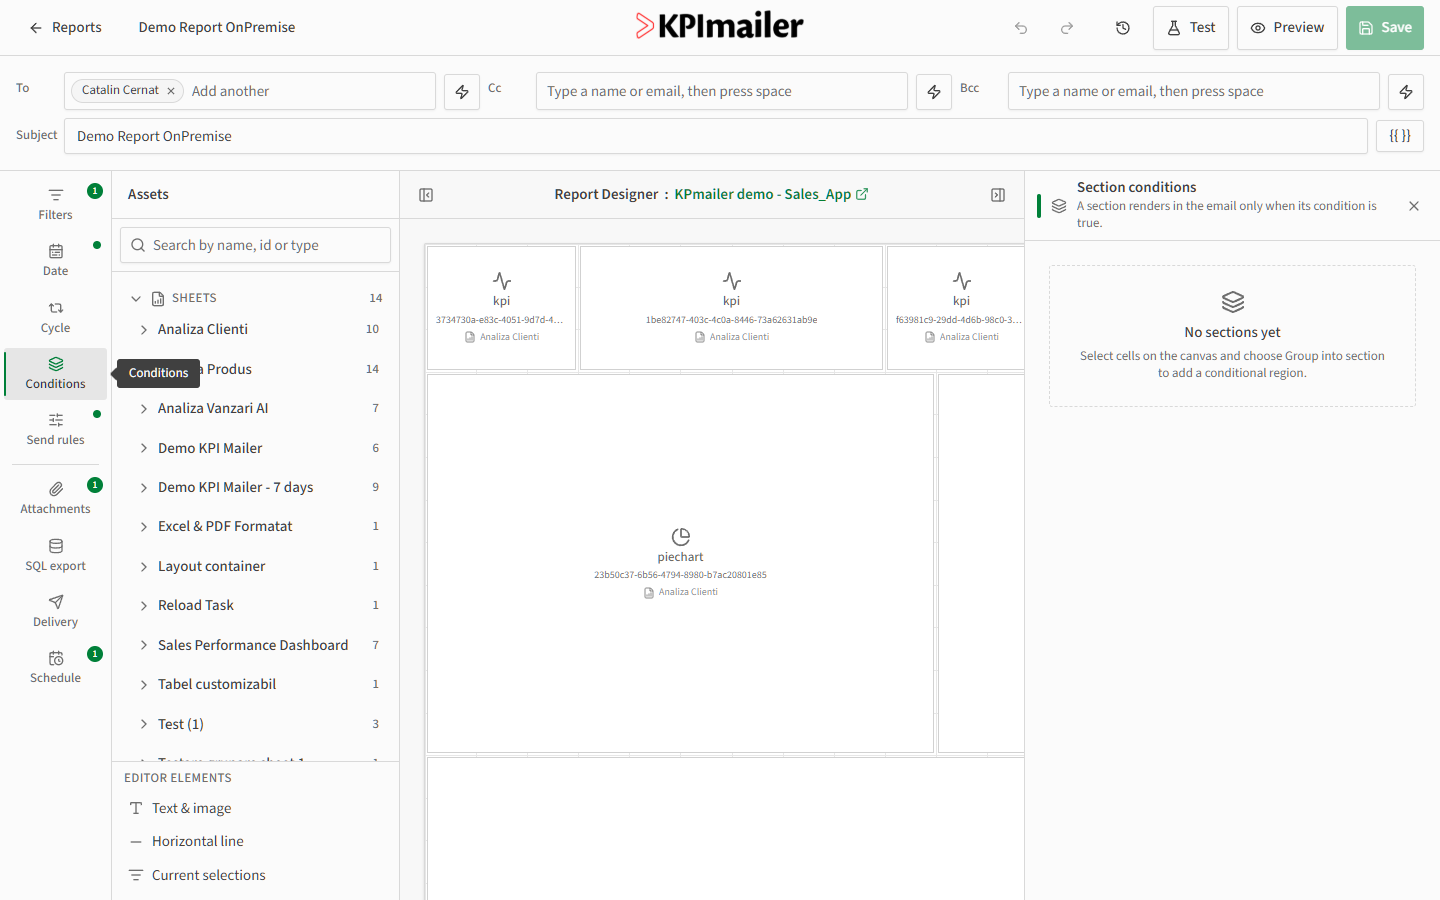Viewport: 1440px width, 900px height.
Task: Click lightning icon next to Bcc field
Action: pos(1406,91)
